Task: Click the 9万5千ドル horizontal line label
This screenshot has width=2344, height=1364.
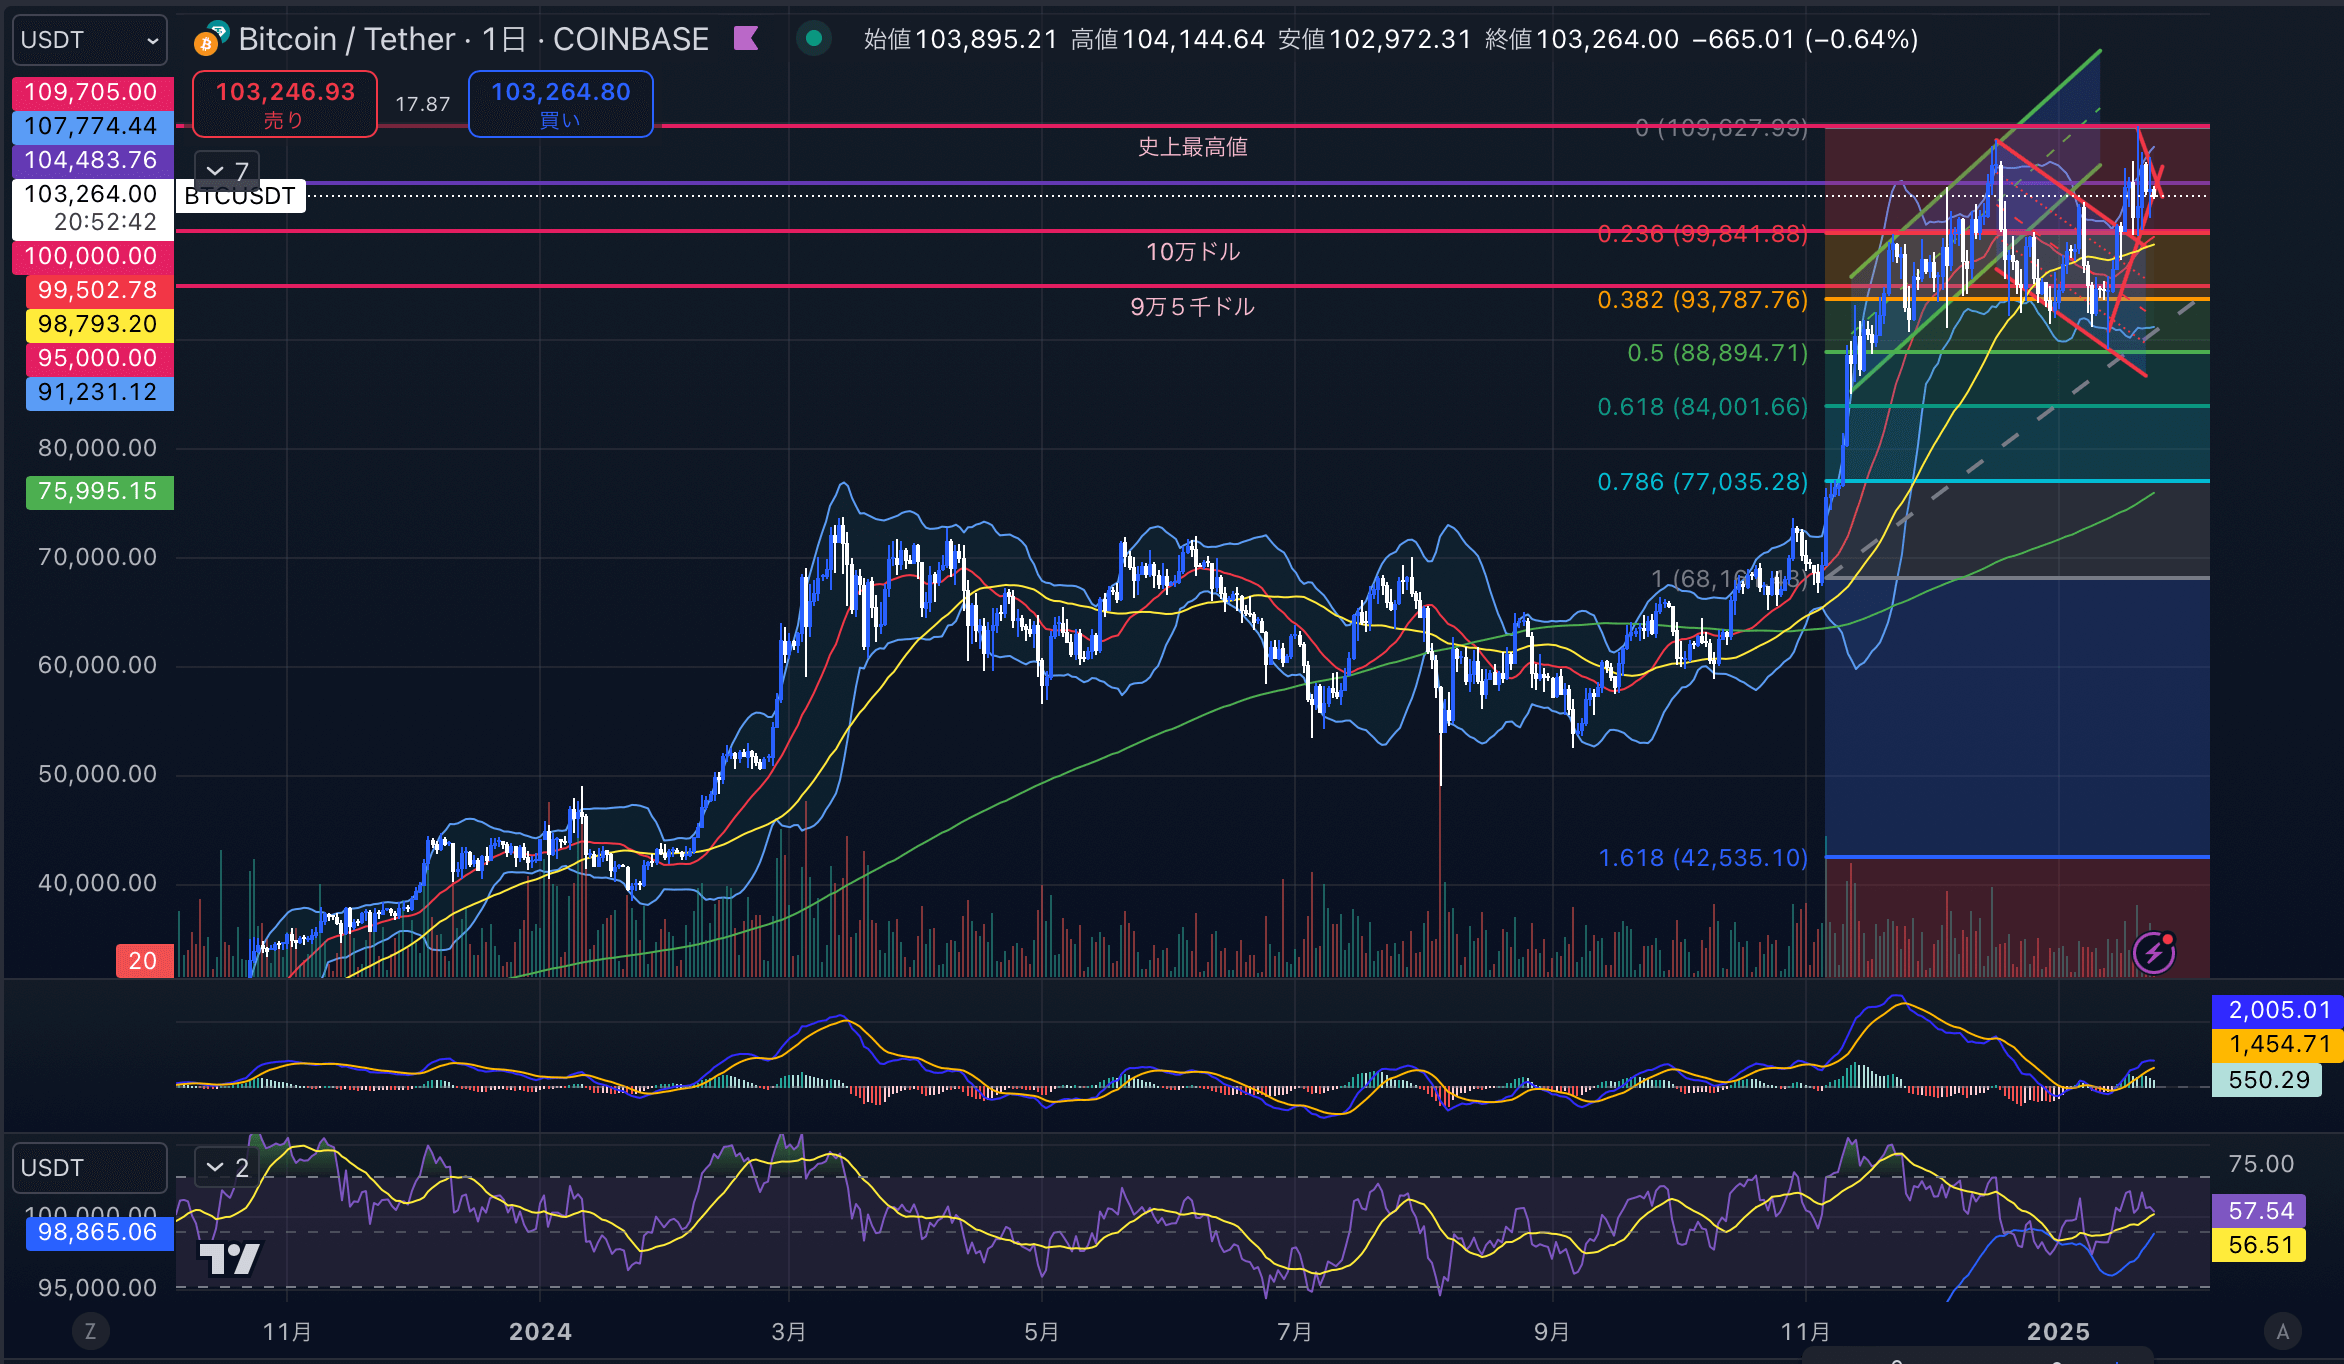Action: tap(1192, 307)
